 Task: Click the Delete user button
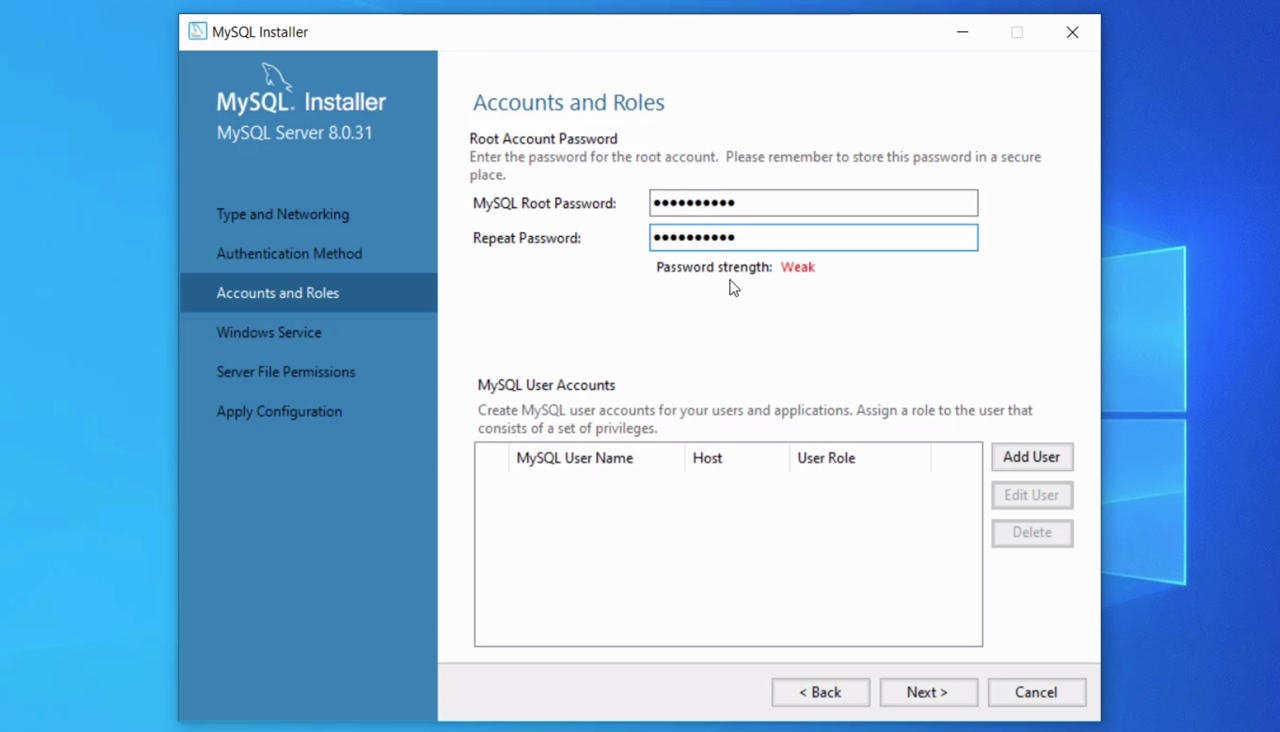1031,533
